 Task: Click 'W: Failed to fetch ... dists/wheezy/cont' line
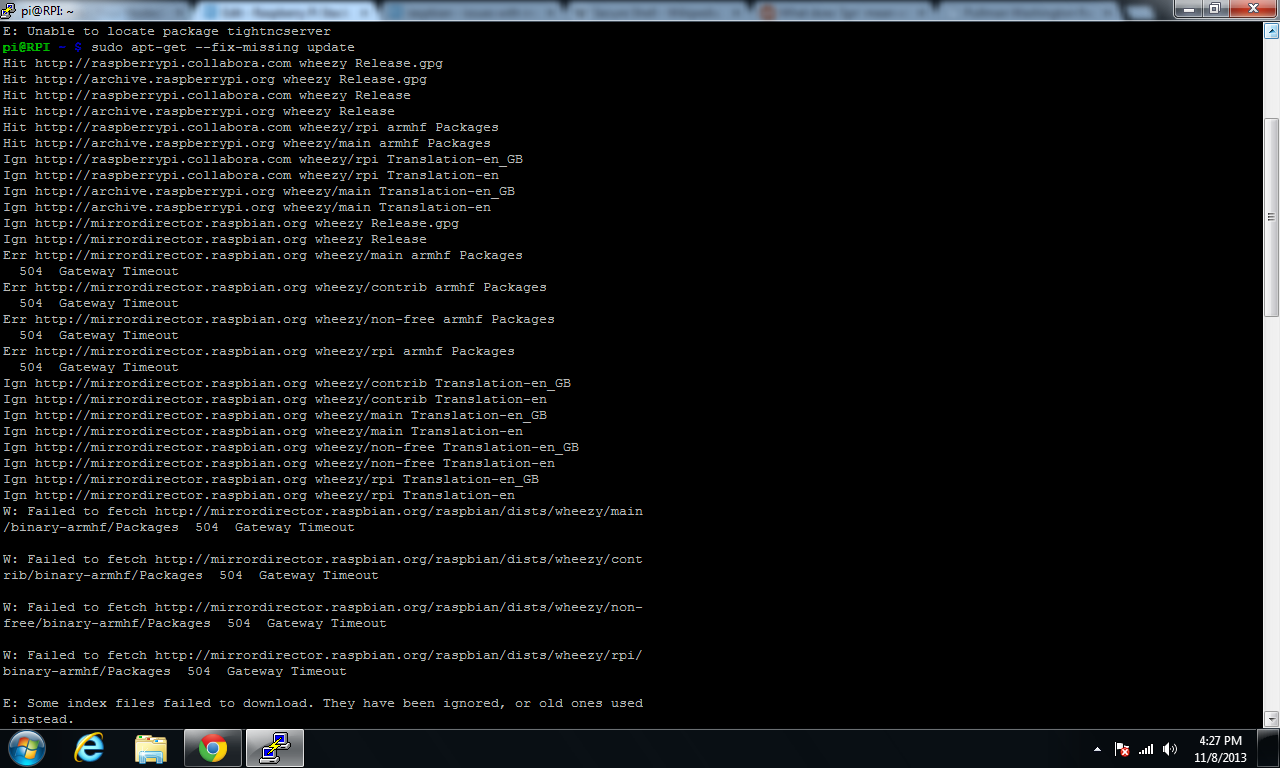coord(323,559)
